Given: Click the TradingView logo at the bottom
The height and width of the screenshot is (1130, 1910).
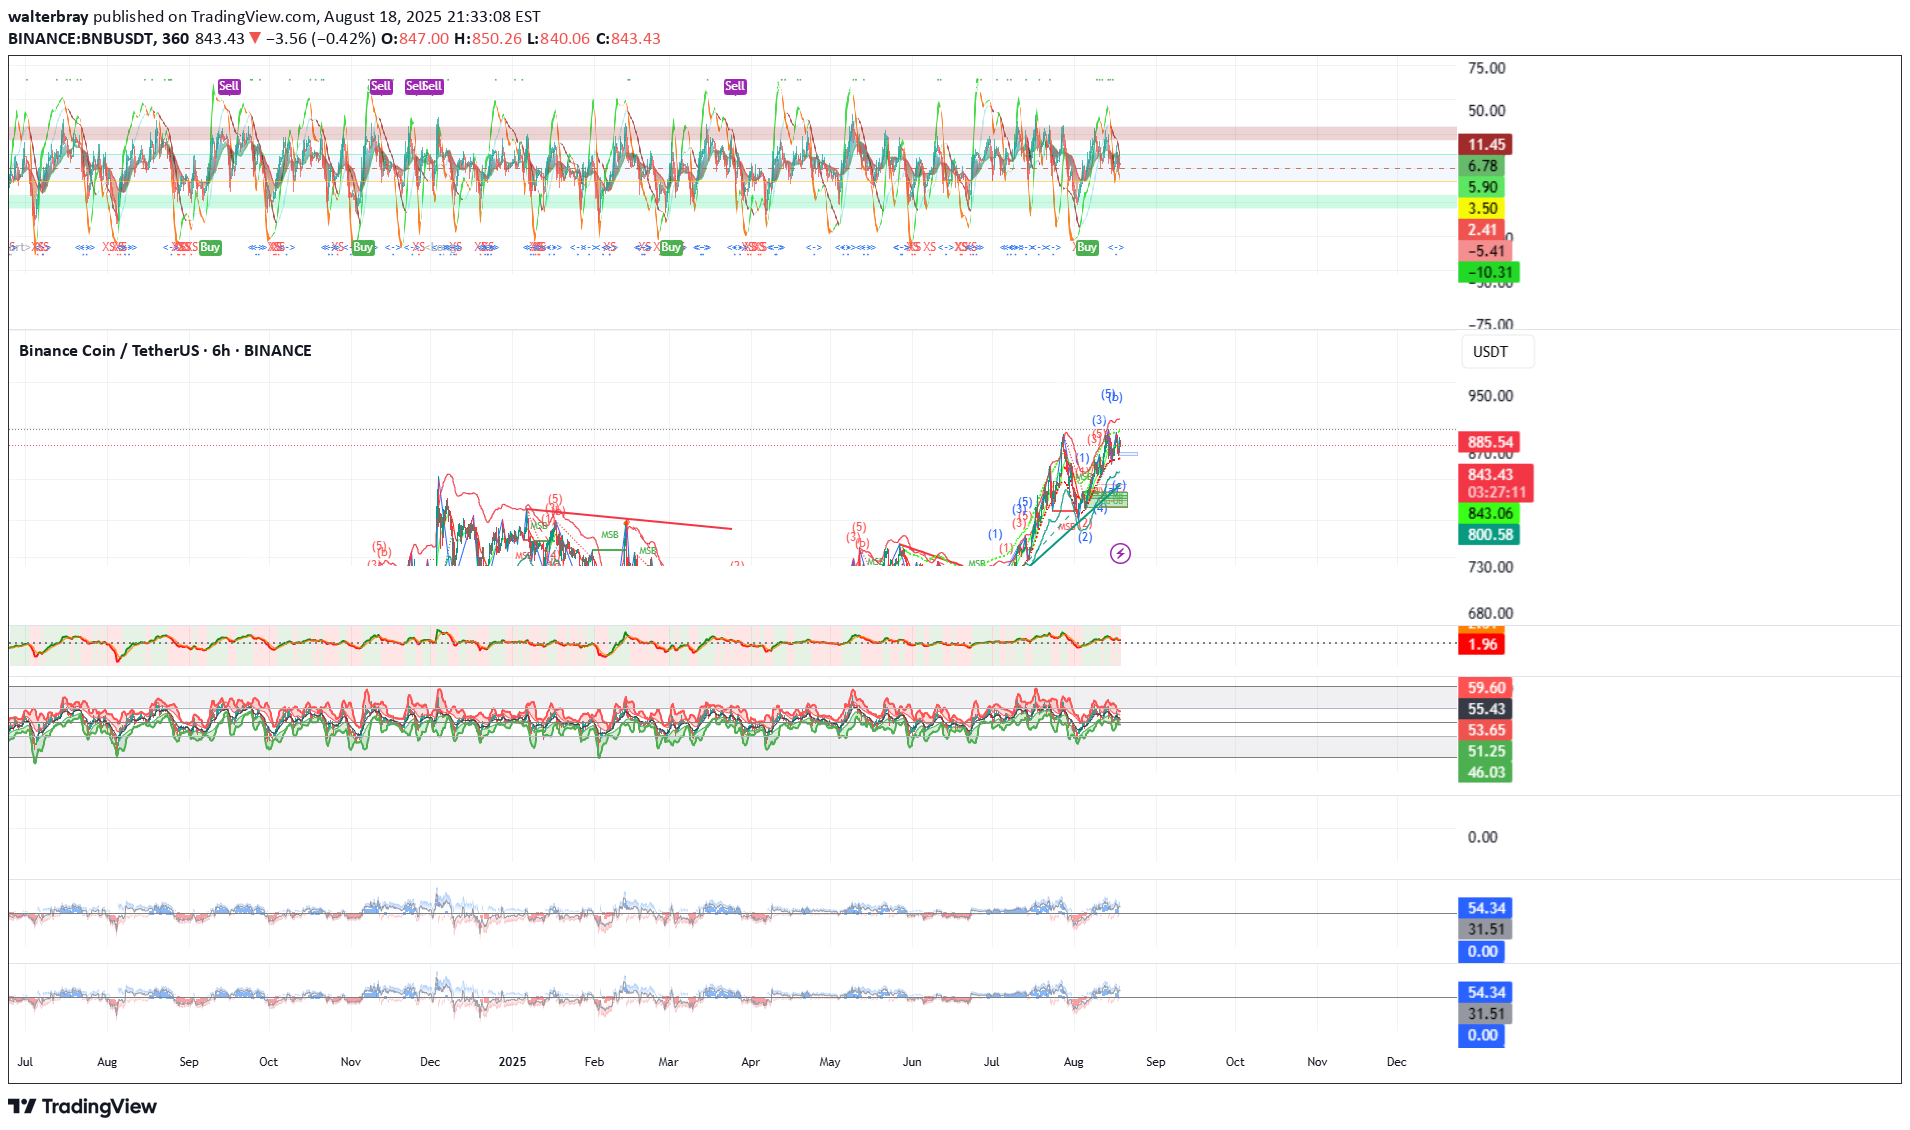Looking at the screenshot, I should (x=83, y=1106).
